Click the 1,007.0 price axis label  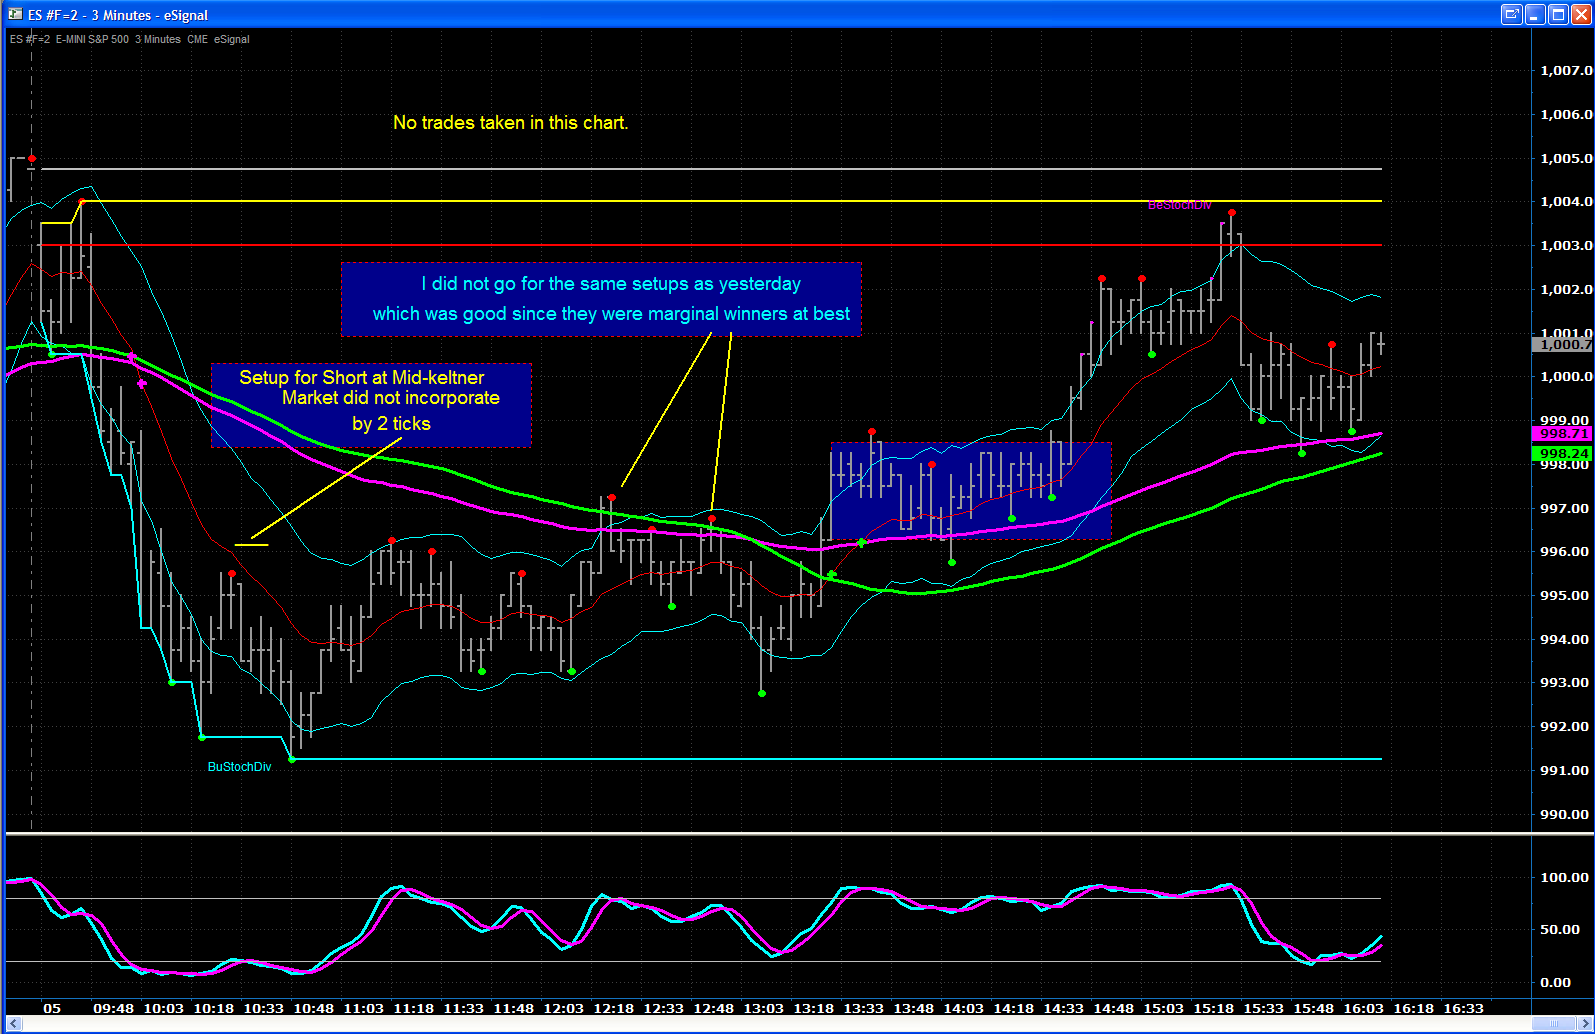[1566, 71]
